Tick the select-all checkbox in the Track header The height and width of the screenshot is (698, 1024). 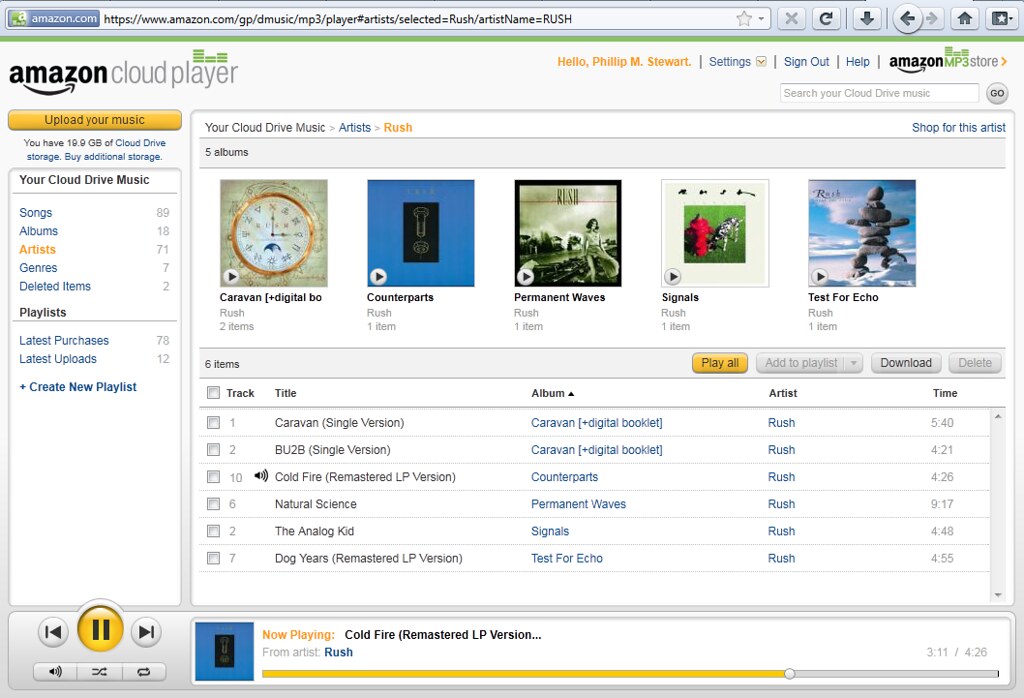coord(213,392)
